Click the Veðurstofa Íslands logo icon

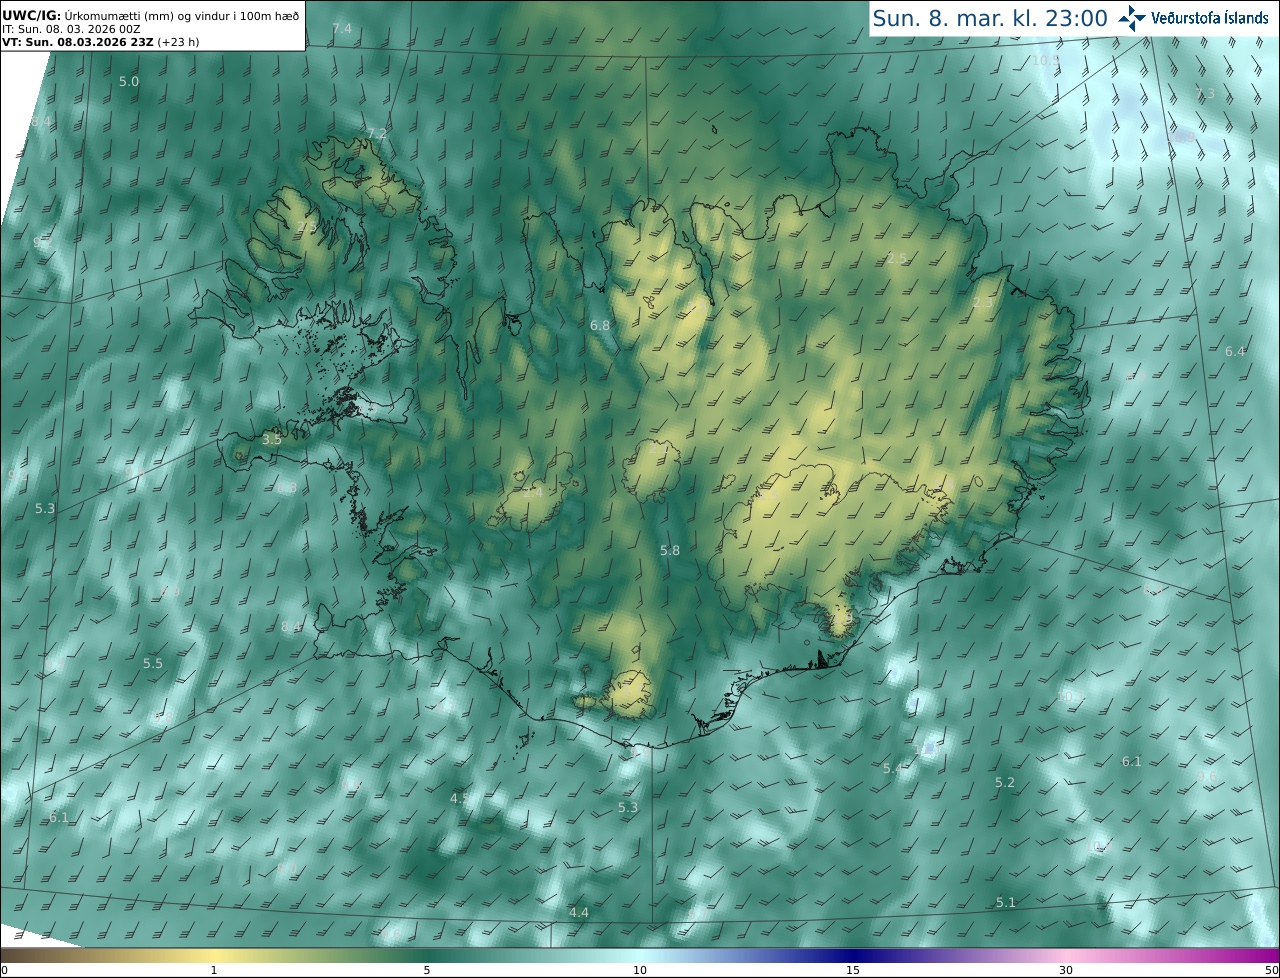tap(1132, 17)
